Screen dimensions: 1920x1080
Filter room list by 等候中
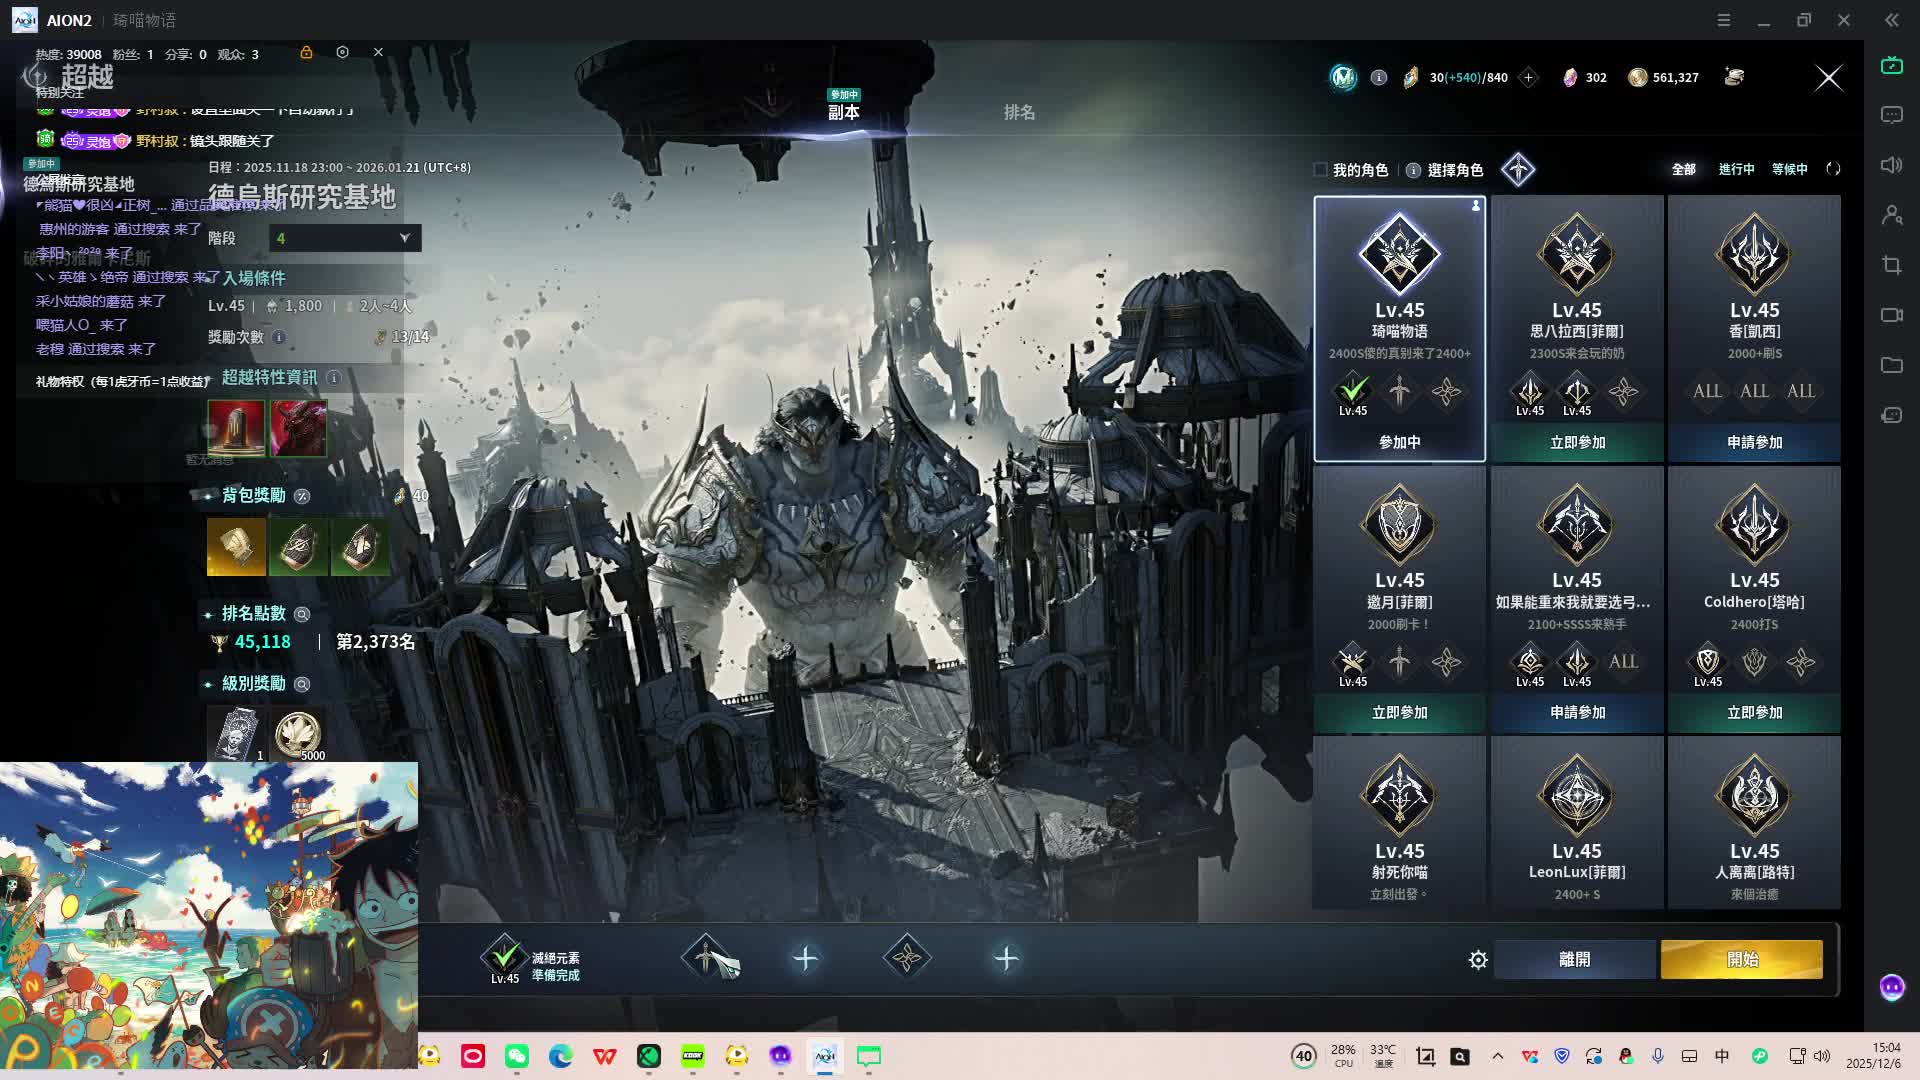coord(1789,169)
